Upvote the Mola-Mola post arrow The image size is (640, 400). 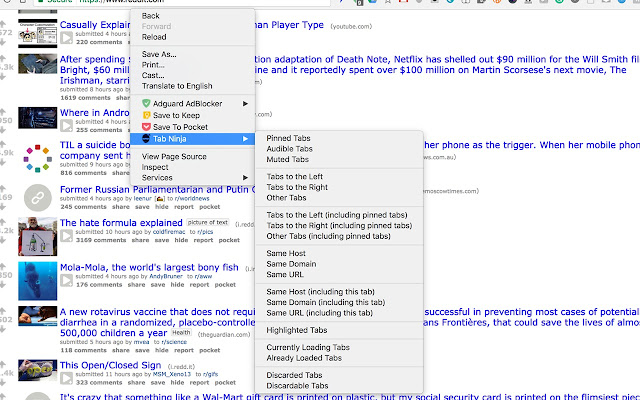click(x=3, y=266)
